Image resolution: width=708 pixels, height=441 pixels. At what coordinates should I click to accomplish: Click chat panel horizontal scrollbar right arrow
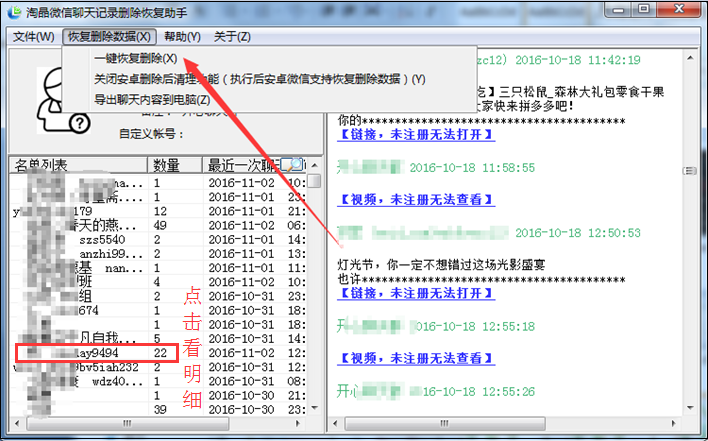tap(673, 423)
